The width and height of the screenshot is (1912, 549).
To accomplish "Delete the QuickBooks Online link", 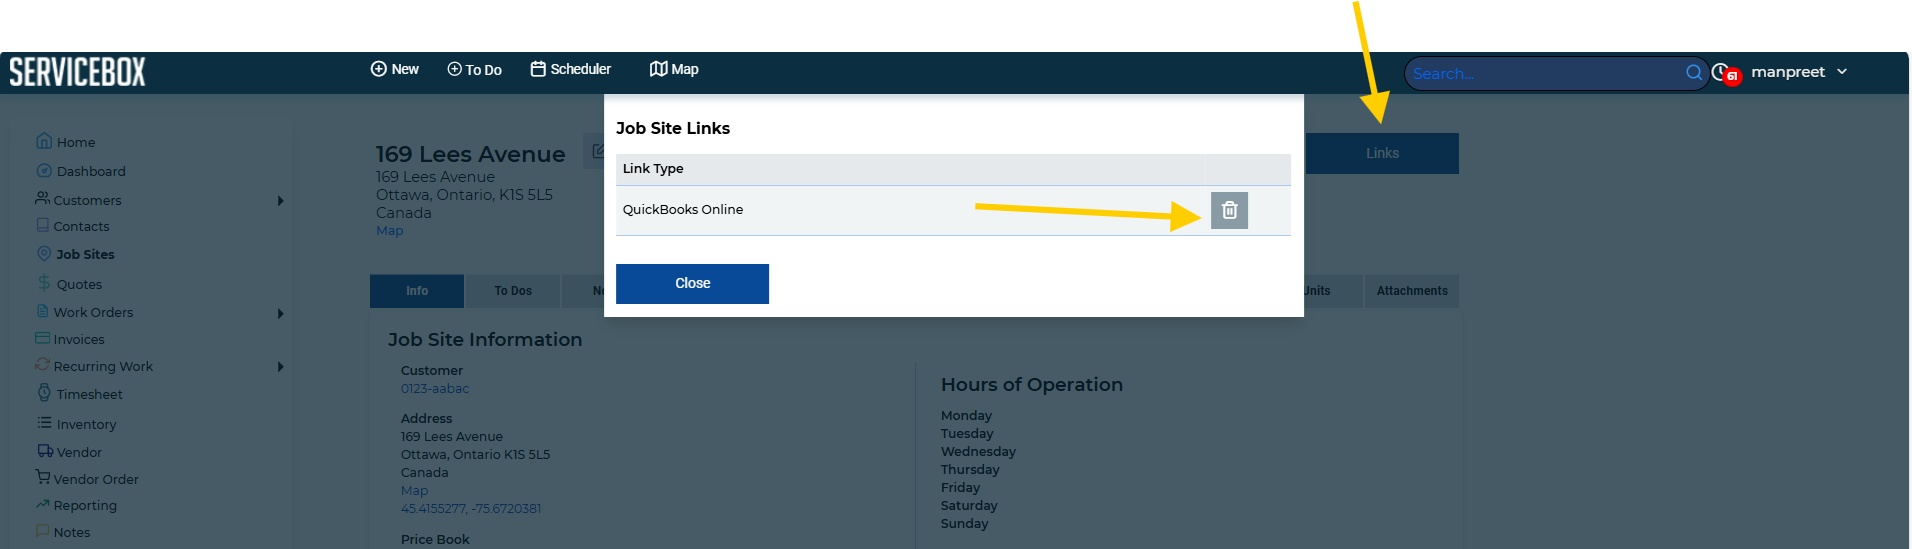I will pos(1229,210).
